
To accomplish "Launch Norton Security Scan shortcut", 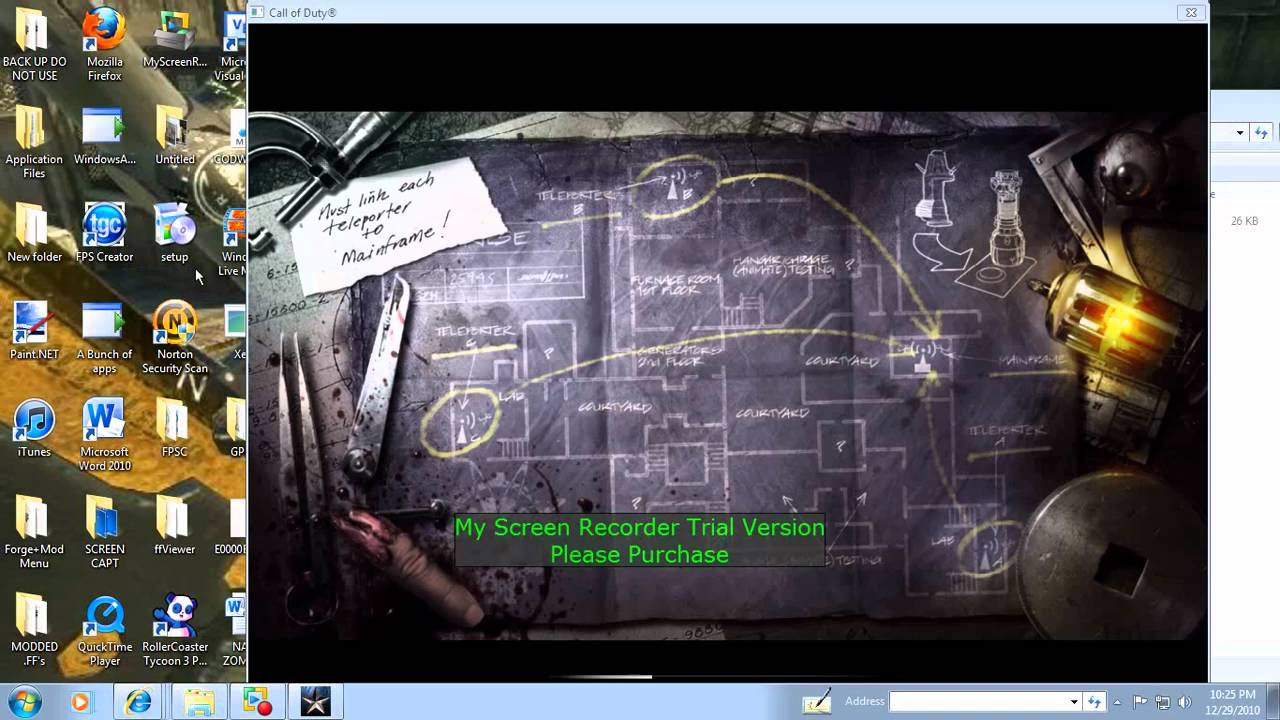I will pos(175,337).
